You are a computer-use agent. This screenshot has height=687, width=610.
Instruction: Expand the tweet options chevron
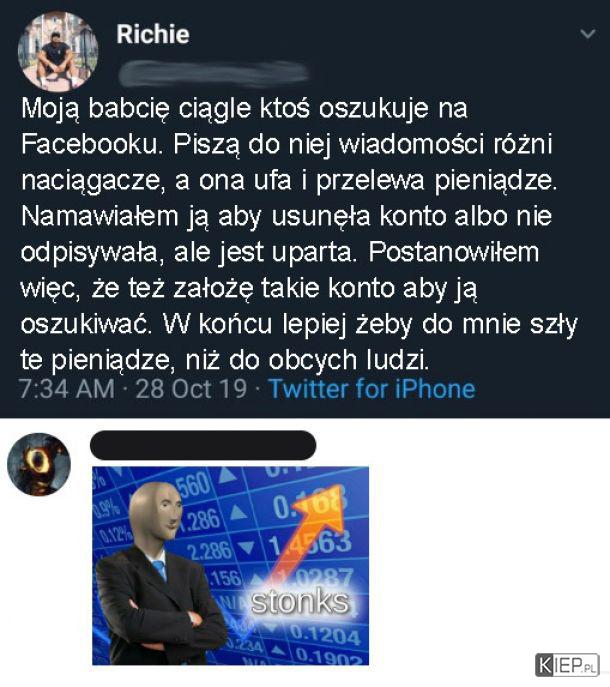[x=587, y=33]
